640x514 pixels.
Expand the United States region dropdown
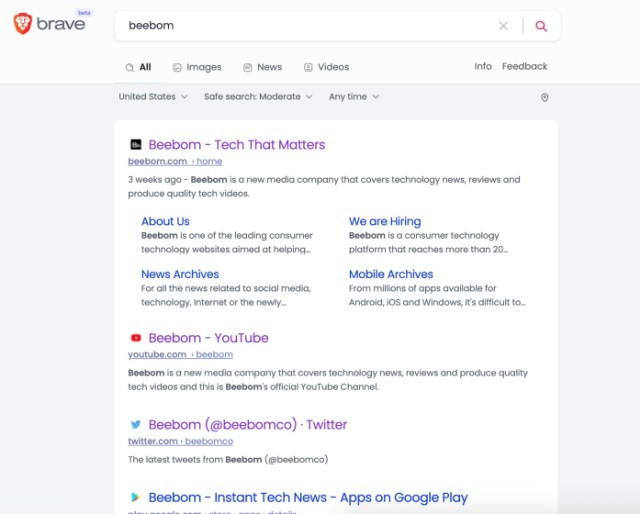pyautogui.click(x=153, y=97)
